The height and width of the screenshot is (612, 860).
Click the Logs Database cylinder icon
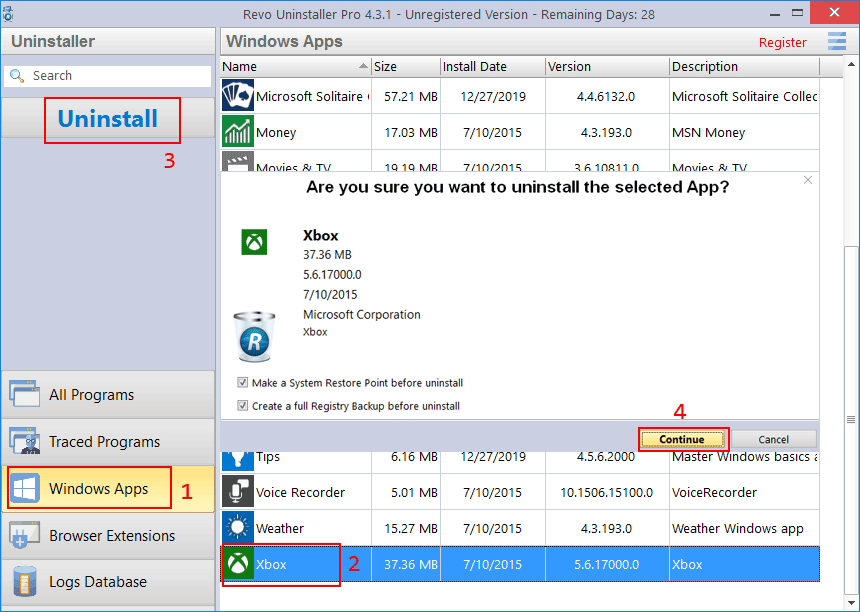coord(25,581)
